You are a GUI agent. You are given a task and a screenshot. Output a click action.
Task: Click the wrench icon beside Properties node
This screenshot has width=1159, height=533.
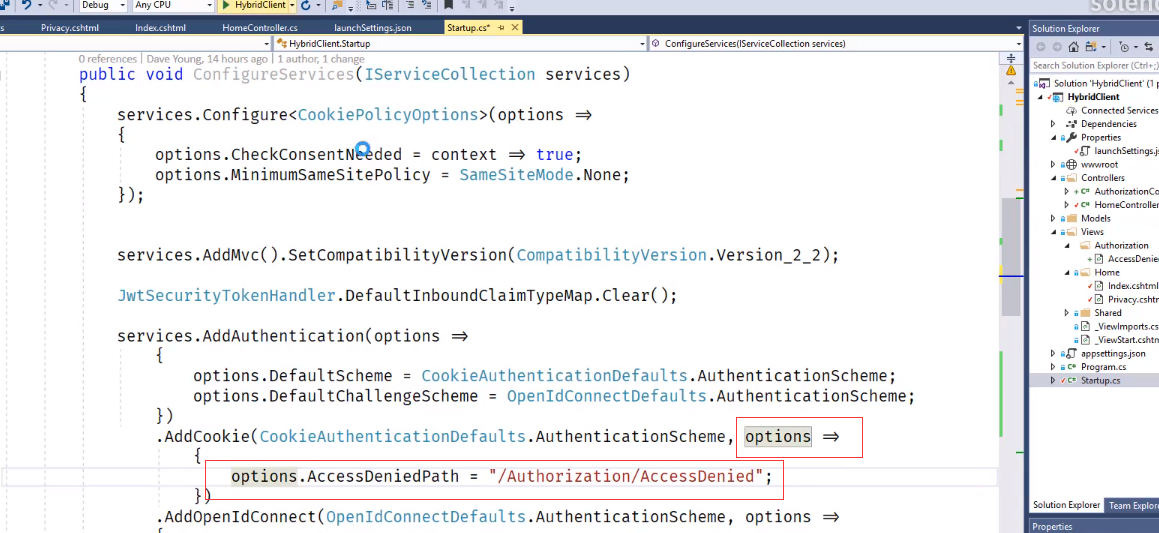click(x=1073, y=138)
